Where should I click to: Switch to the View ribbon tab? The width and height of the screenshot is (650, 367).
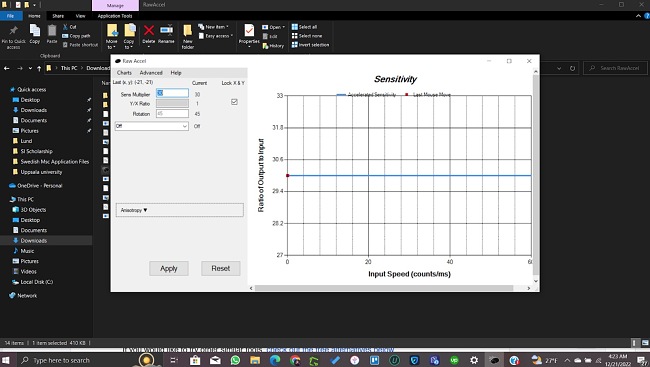(80, 16)
